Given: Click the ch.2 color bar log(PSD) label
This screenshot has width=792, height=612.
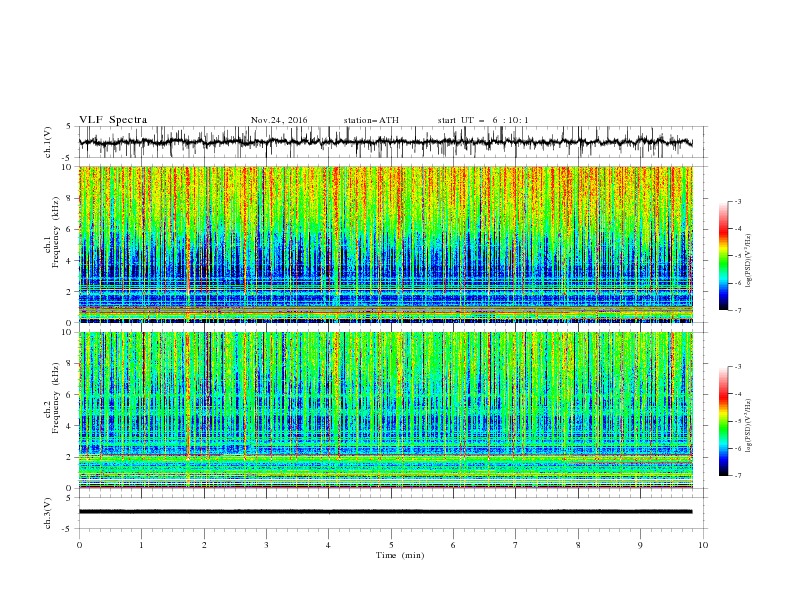Looking at the screenshot, I should pos(748,428).
